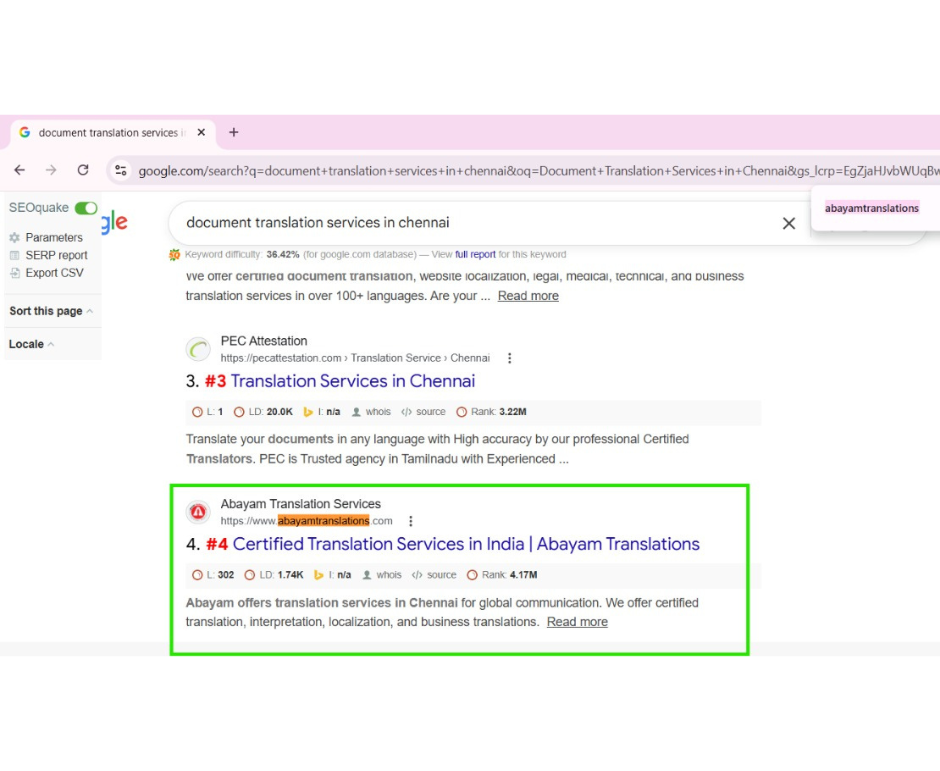Viewport: 940px width, 771px height.
Task: Go back with the browser back arrow
Action: pyautogui.click(x=20, y=170)
